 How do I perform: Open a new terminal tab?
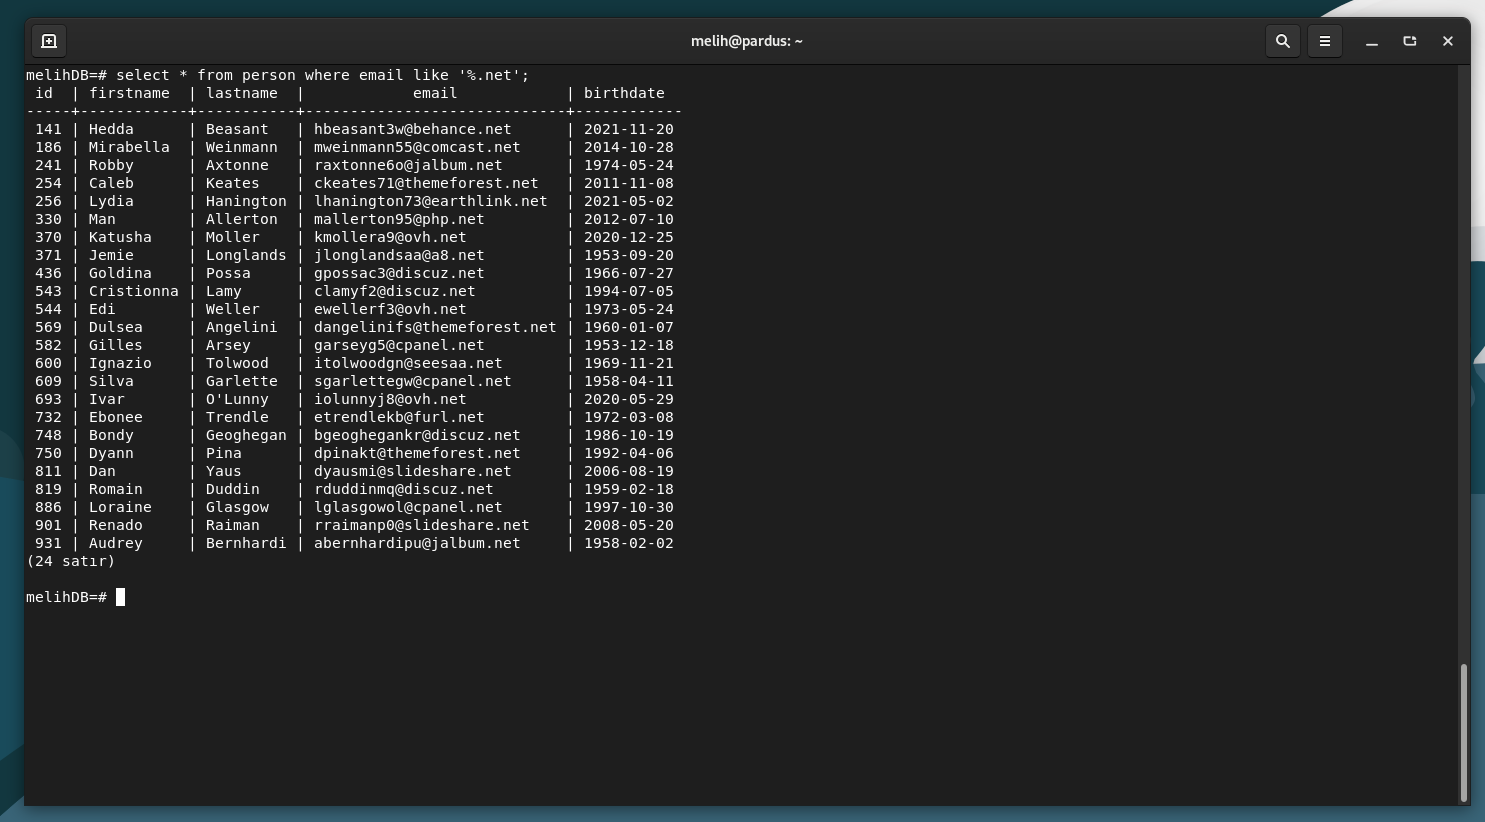click(x=49, y=41)
